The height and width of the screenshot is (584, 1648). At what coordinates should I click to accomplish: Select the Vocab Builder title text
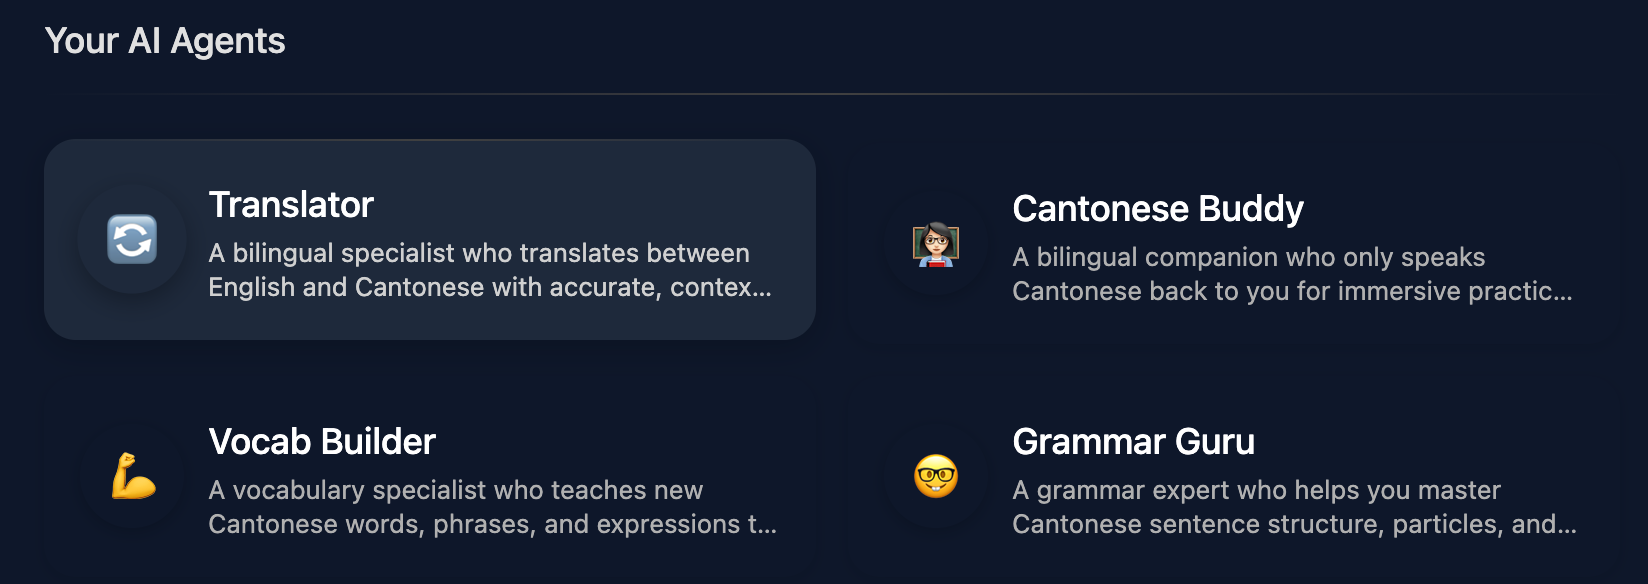point(322,442)
